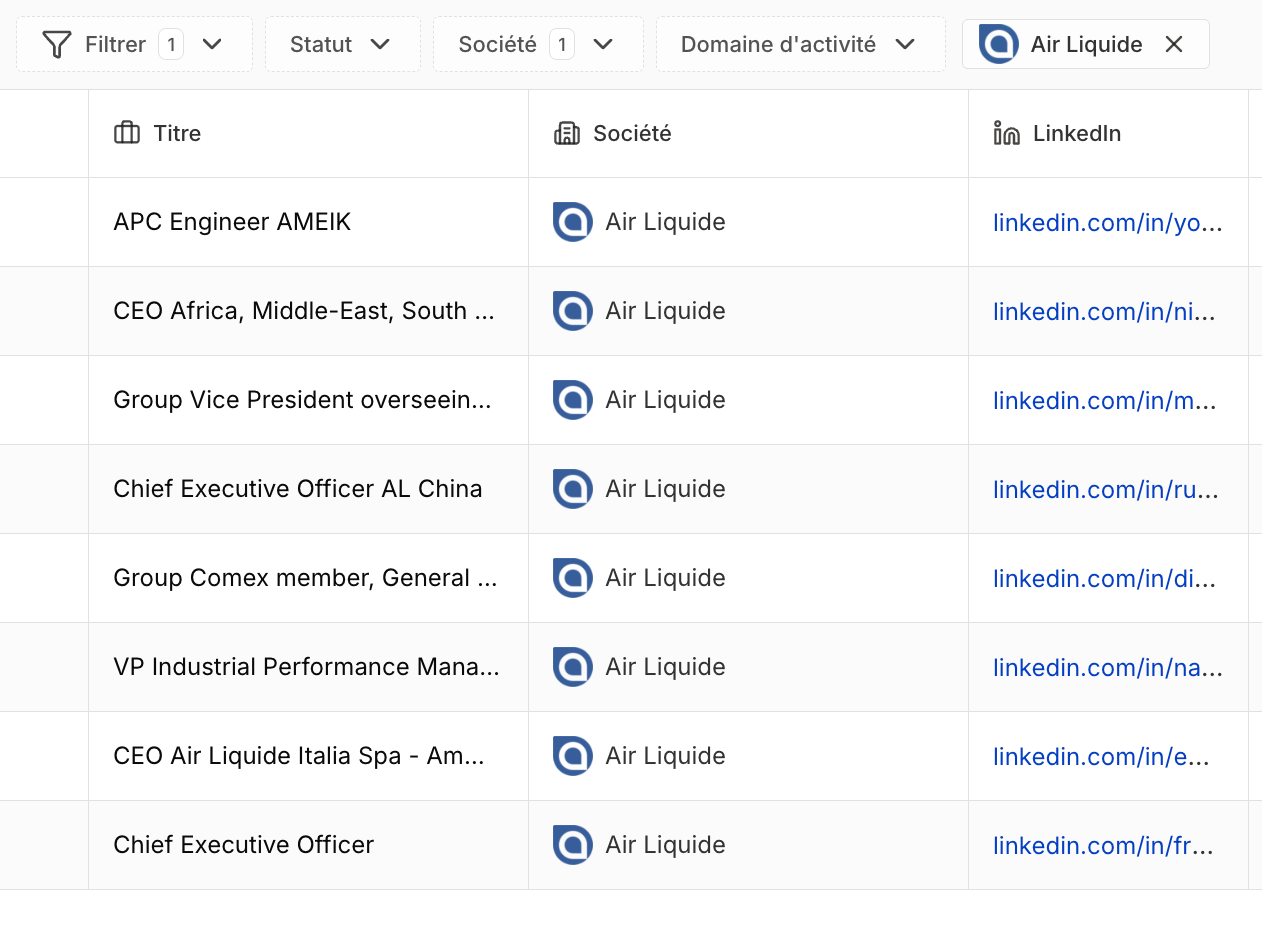The image size is (1262, 938).
Task: Select the Chief Executive Officer AL China cell
Action: click(308, 489)
